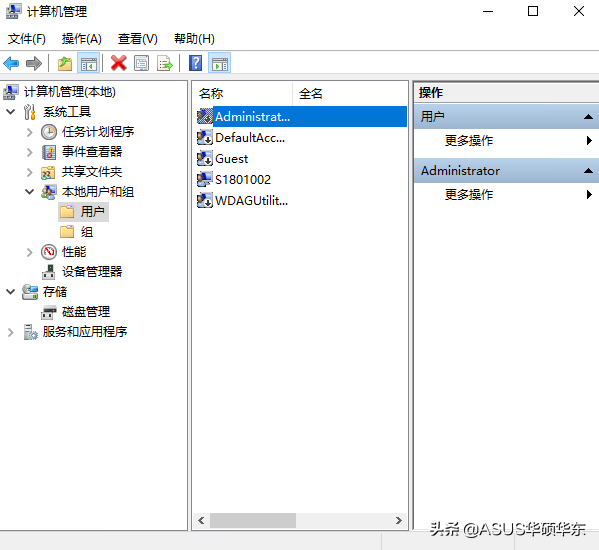
Task: Toggle the Show/Hide Action Pane icon
Action: coord(220,63)
